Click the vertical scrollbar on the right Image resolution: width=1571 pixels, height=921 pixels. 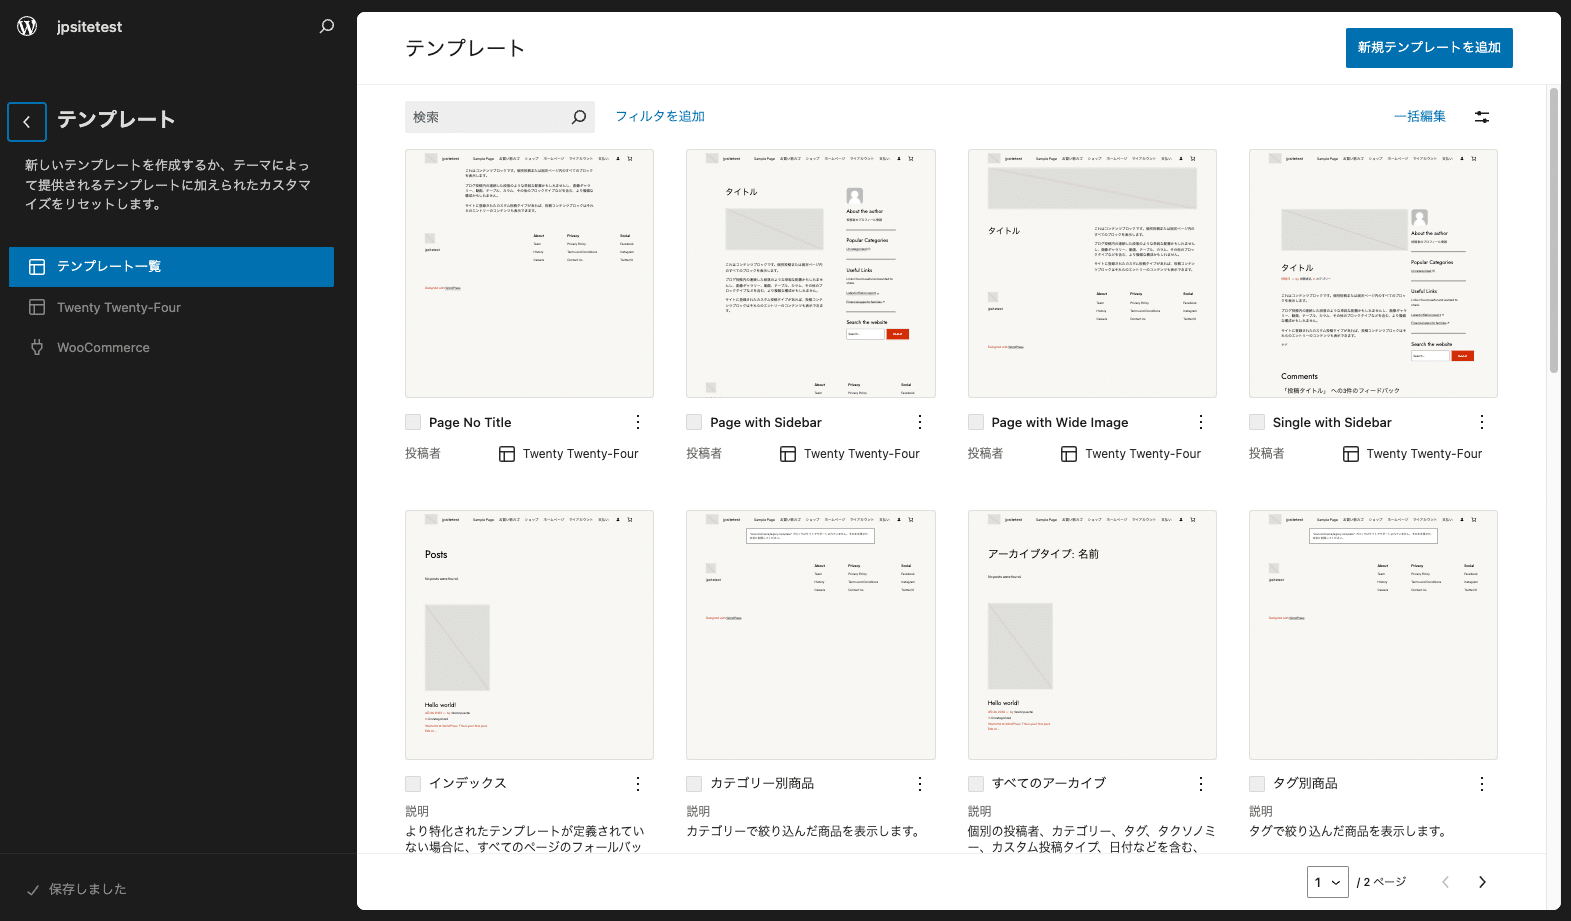tap(1554, 230)
